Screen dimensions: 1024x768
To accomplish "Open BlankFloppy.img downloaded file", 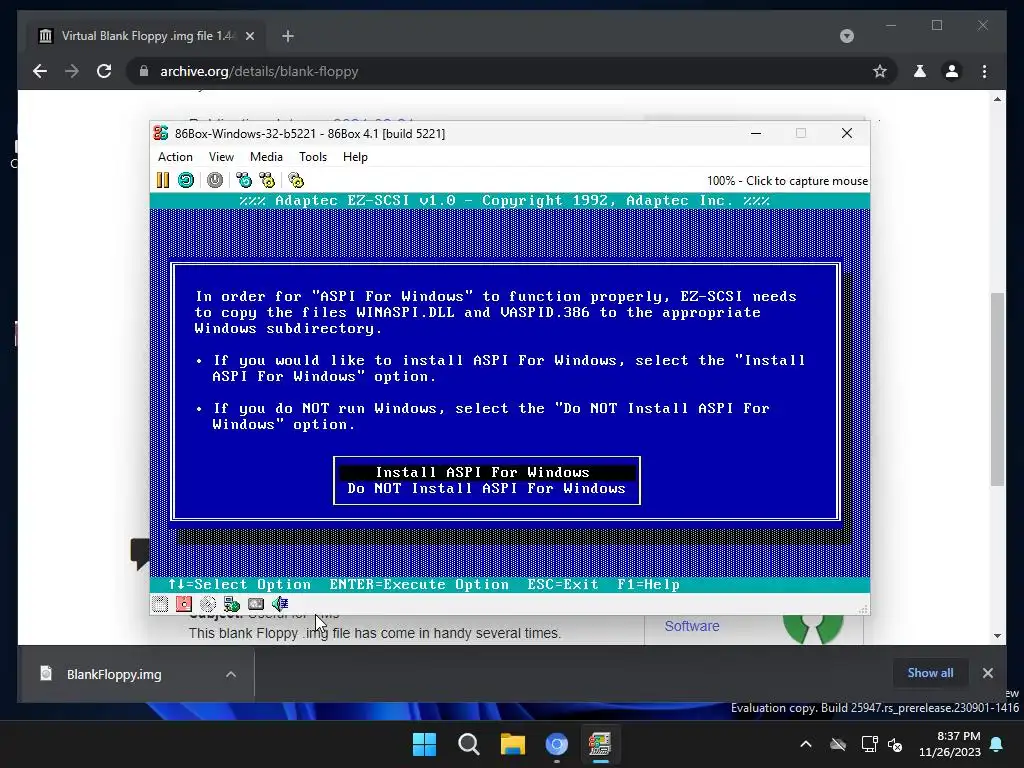I will [114, 674].
